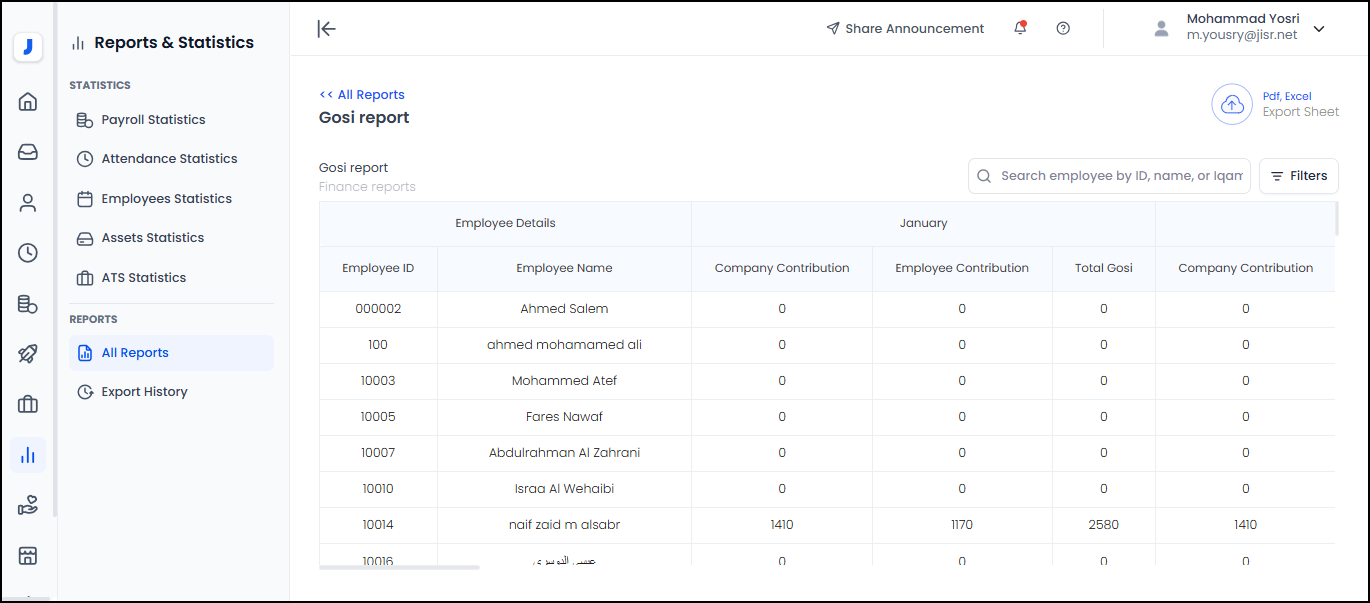Open the employee profile person icon
The width and height of the screenshot is (1370, 603).
click(x=28, y=203)
